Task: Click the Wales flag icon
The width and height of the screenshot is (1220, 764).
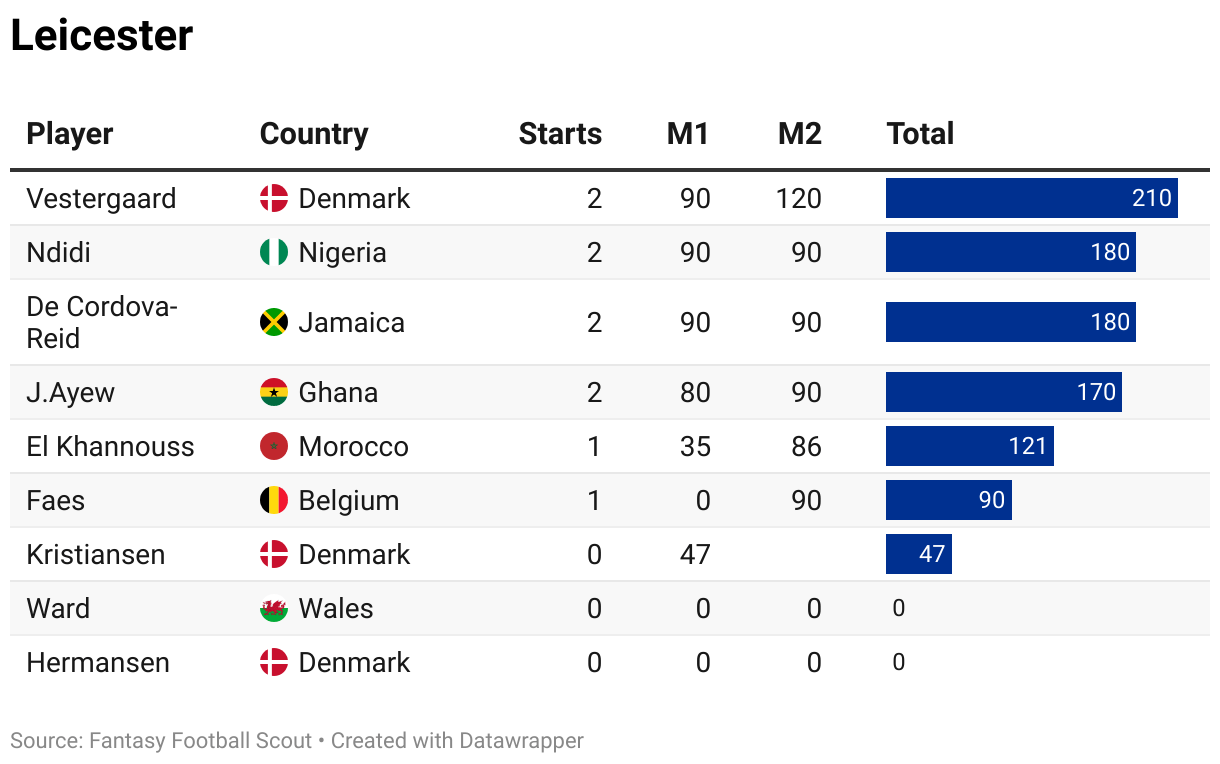Action: pos(274,608)
